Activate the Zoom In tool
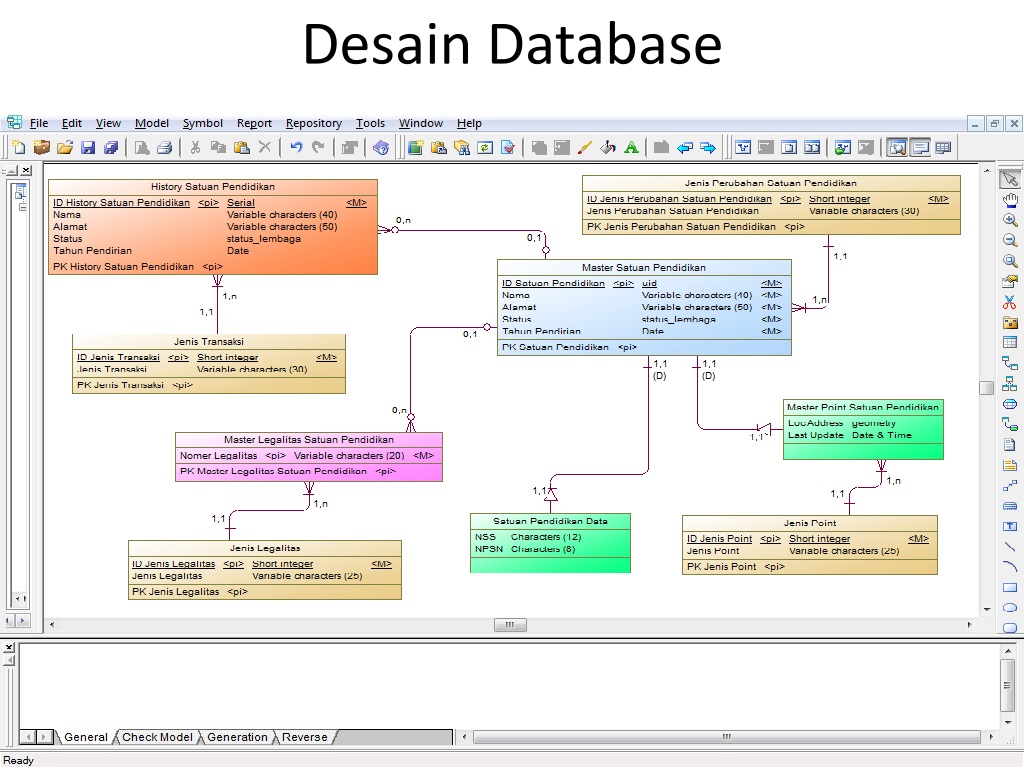The height and width of the screenshot is (768, 1024). point(1010,217)
